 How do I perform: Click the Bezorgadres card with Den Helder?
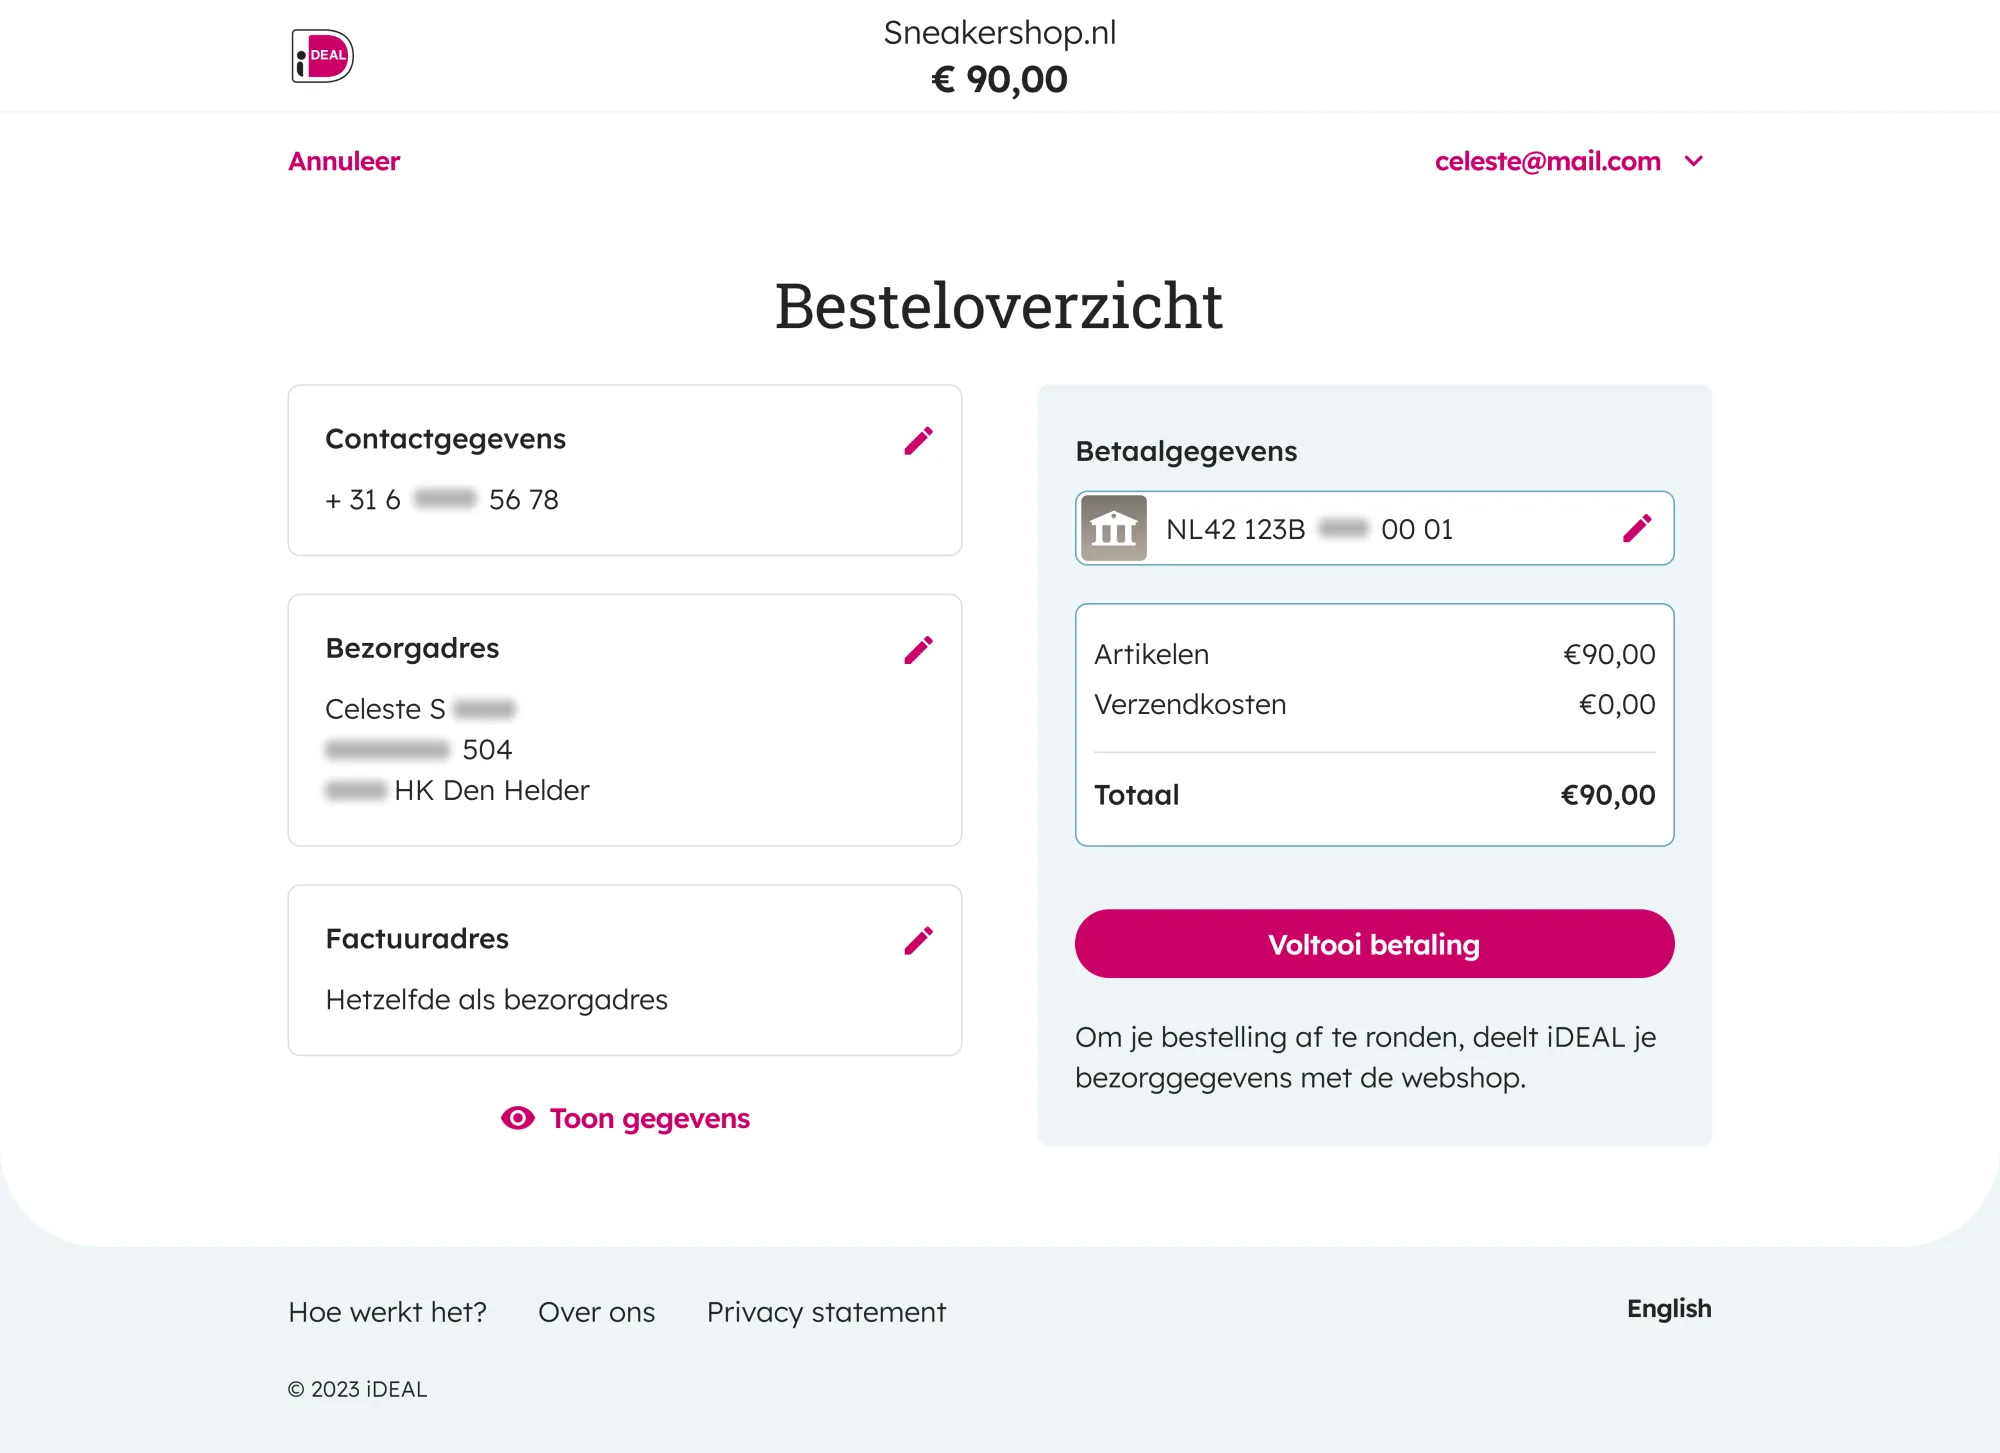click(625, 720)
